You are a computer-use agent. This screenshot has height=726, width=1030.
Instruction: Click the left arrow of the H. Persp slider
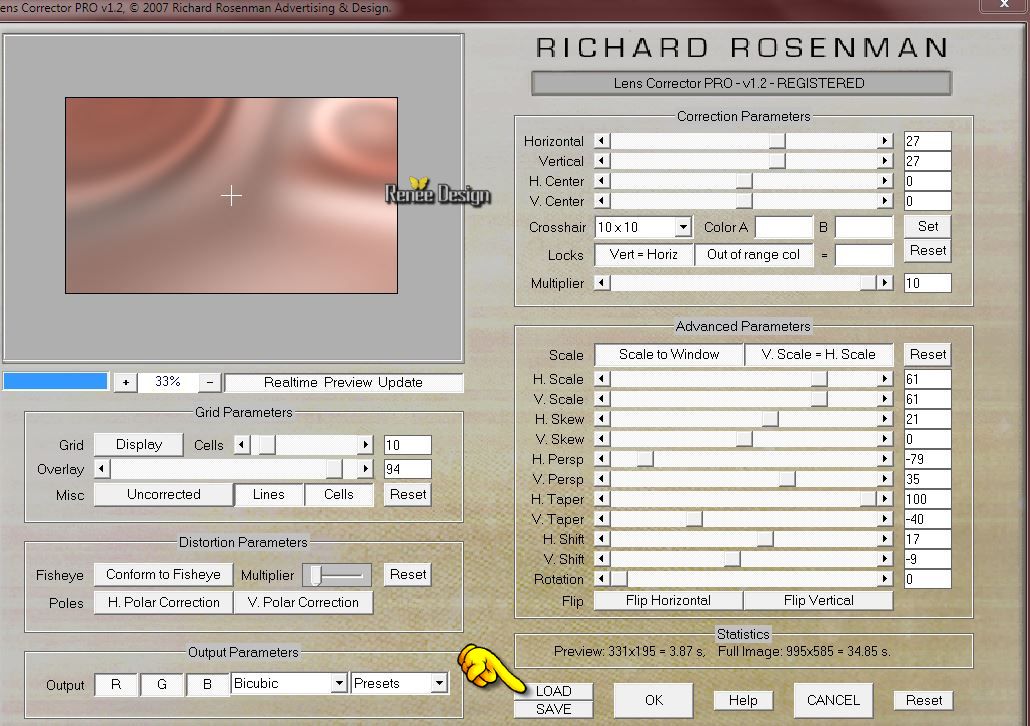pyautogui.click(x=602, y=459)
